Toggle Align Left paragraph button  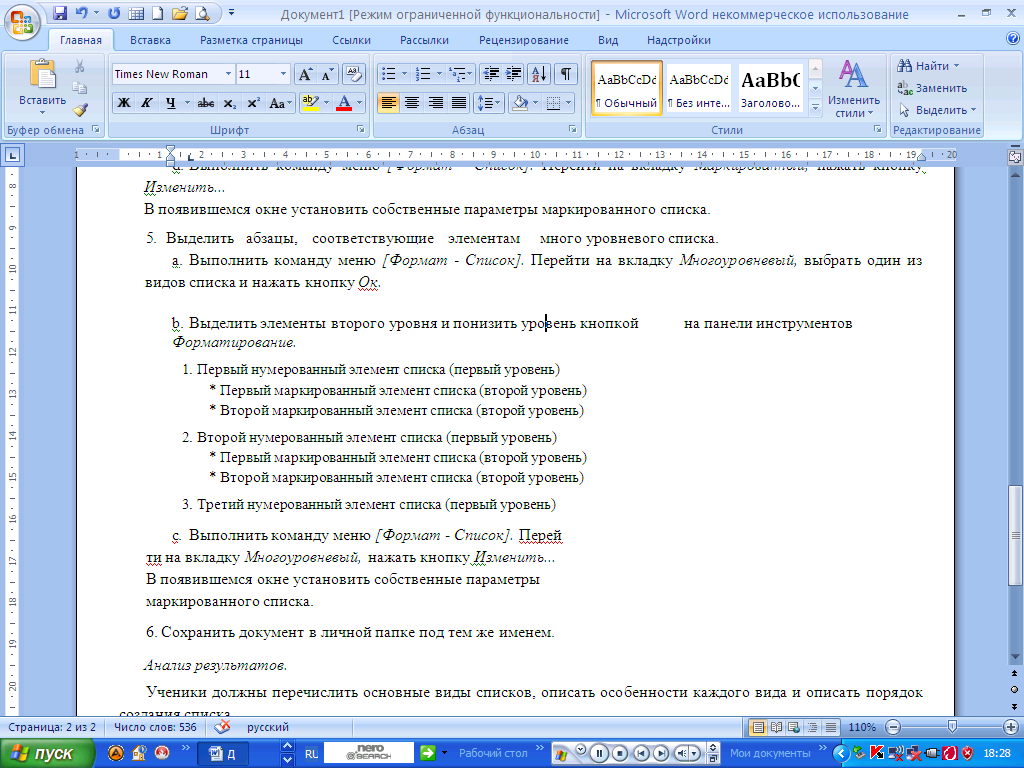(x=389, y=103)
